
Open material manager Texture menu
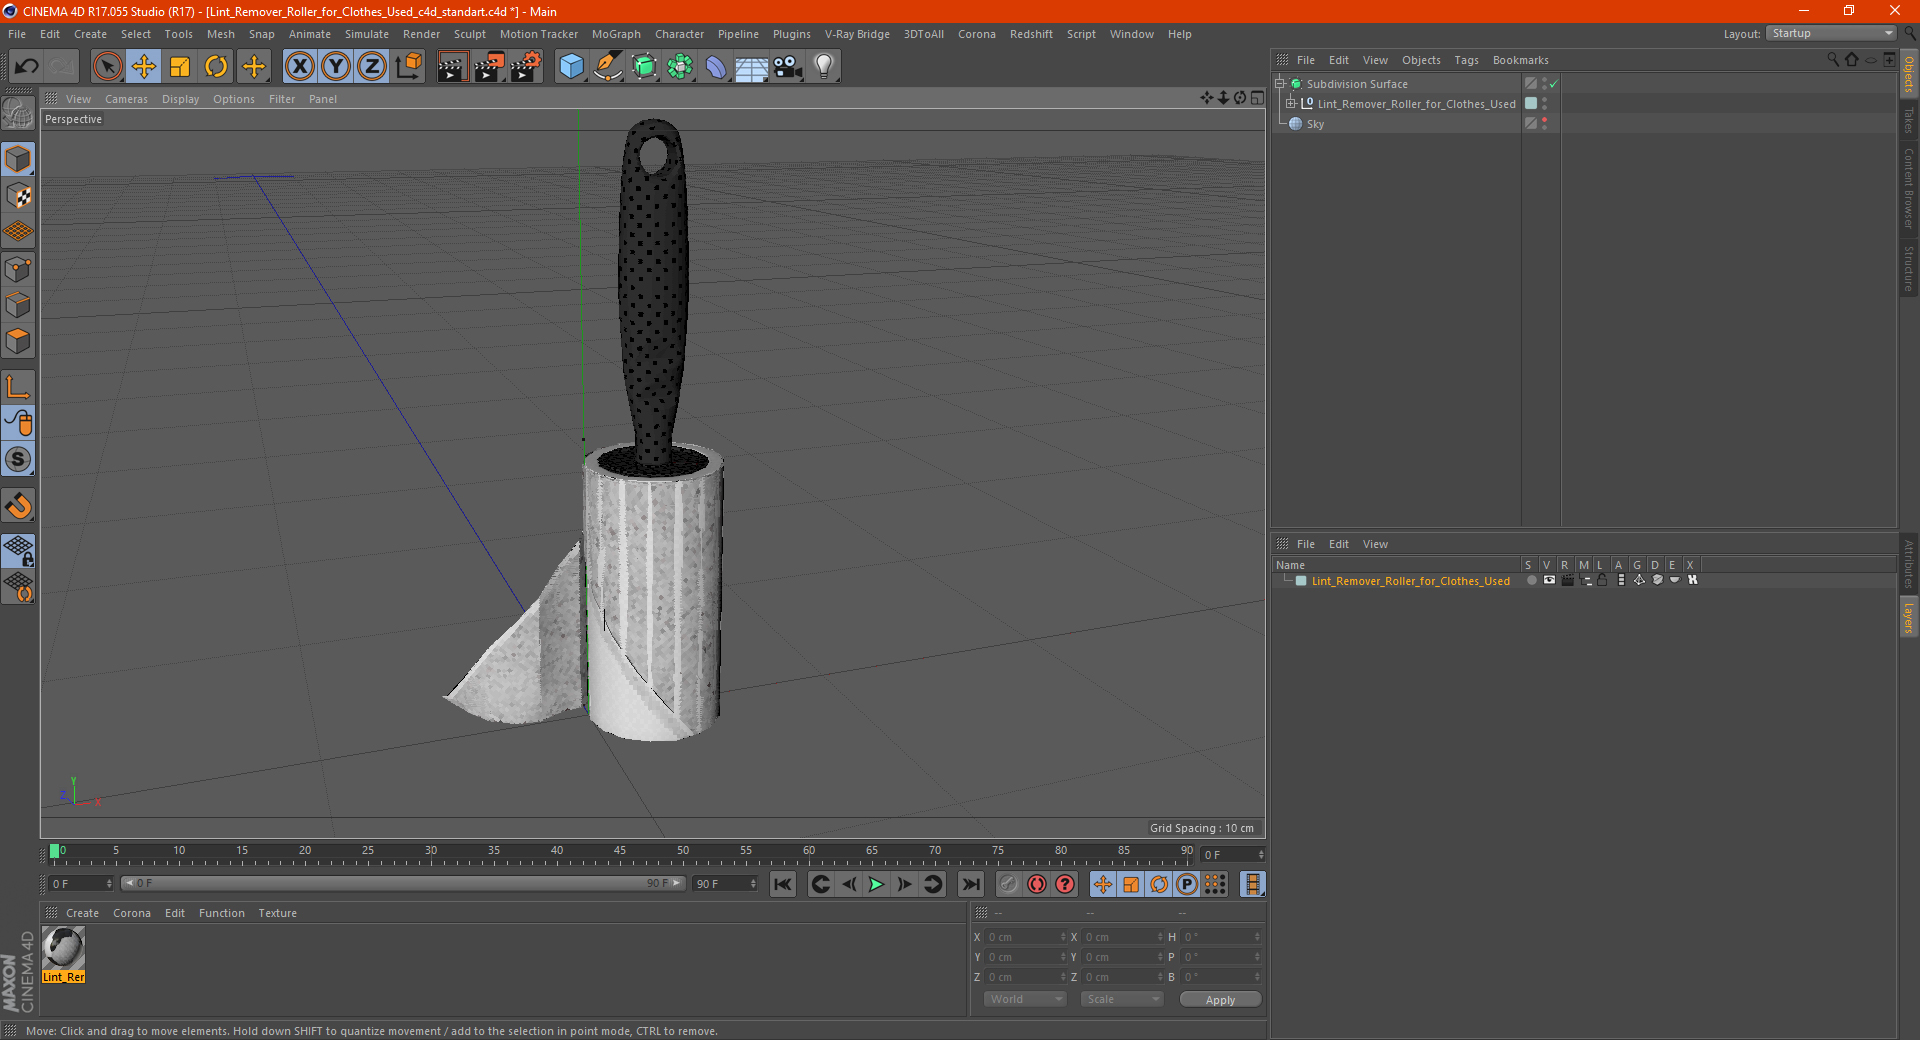click(277, 913)
